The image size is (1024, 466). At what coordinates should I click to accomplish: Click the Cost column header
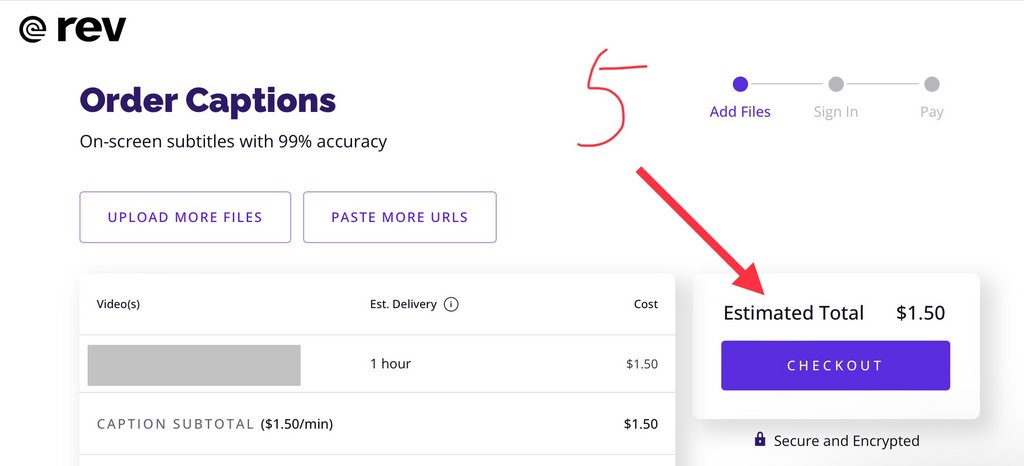[646, 304]
